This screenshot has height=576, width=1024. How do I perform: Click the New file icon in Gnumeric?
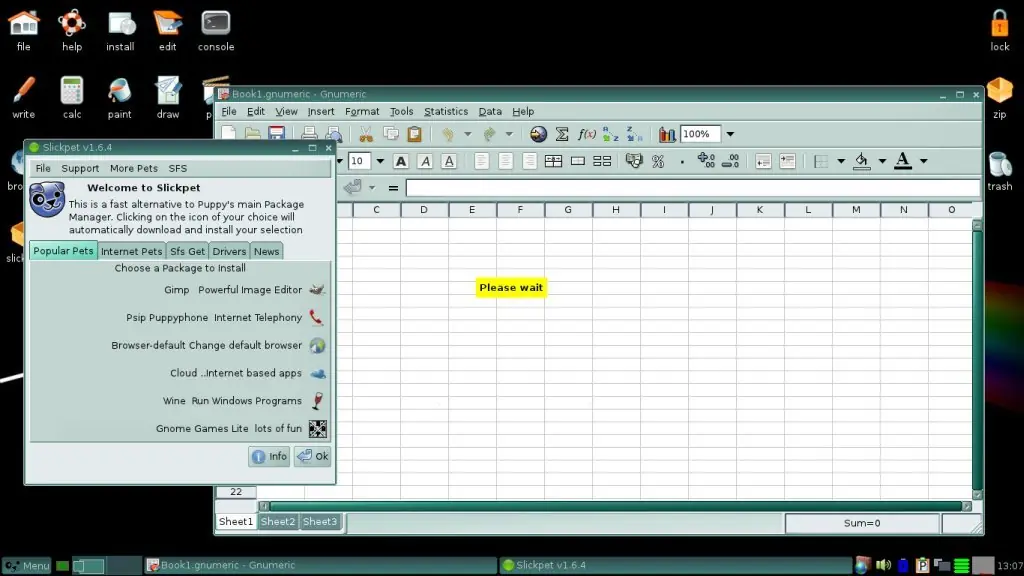click(229, 134)
